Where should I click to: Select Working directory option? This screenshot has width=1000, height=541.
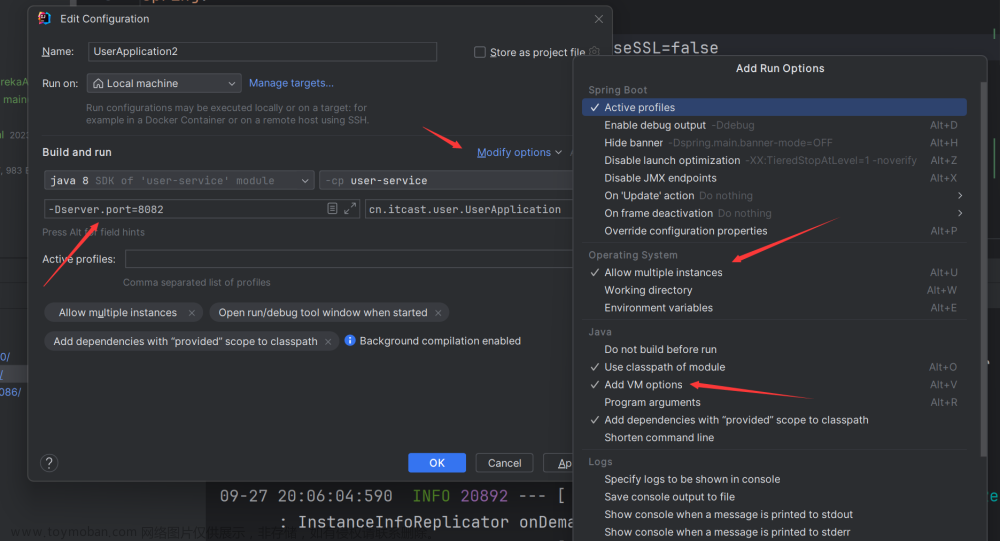[x=774, y=290]
